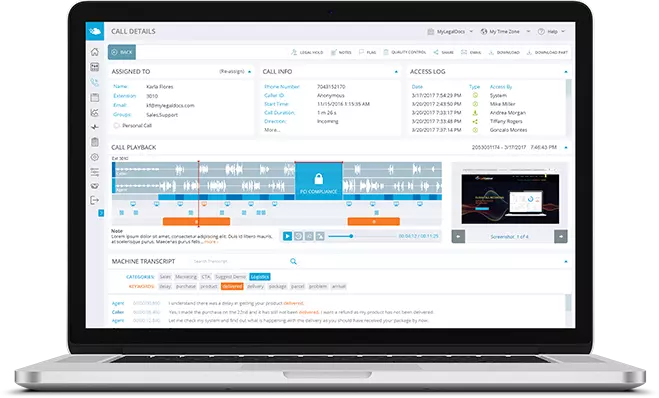Open the calendar sidebar icon
The image size is (659, 398).
point(95,98)
